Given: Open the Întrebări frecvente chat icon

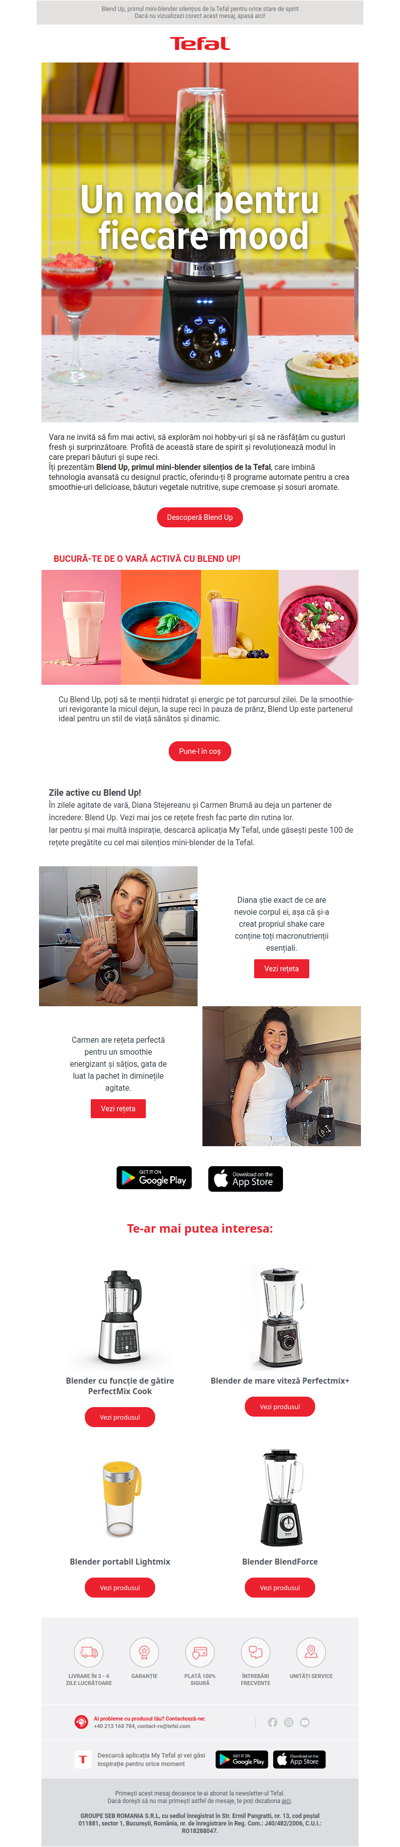Looking at the screenshot, I should tap(255, 1652).
